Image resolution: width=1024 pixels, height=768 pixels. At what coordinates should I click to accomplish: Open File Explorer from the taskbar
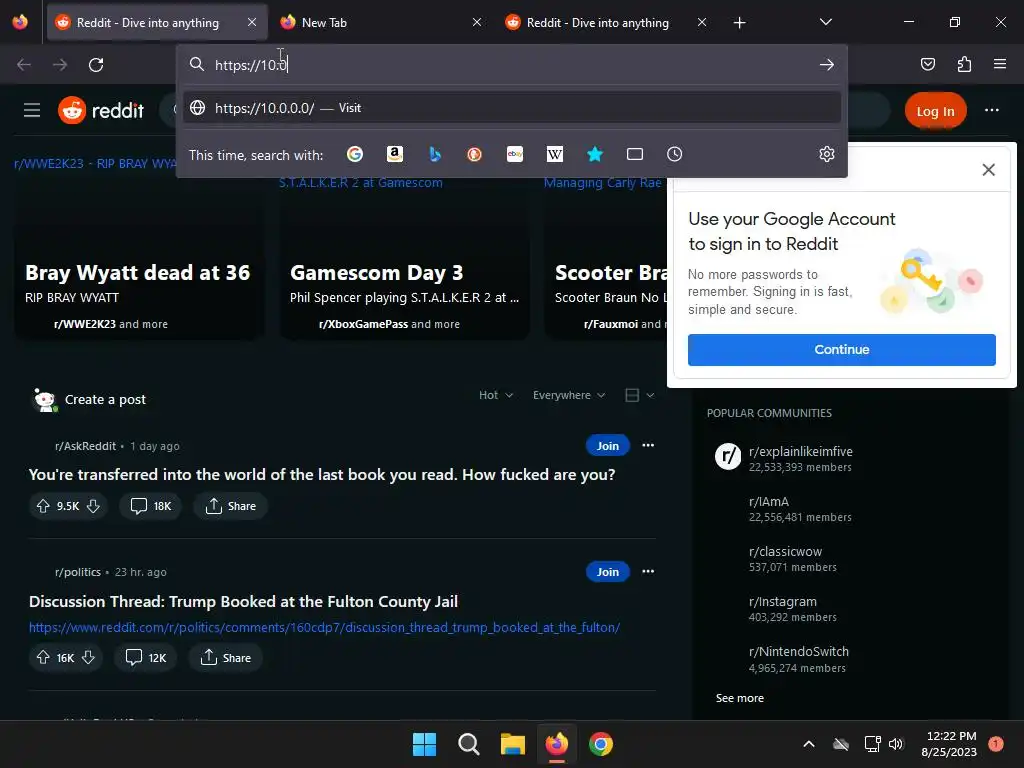513,744
